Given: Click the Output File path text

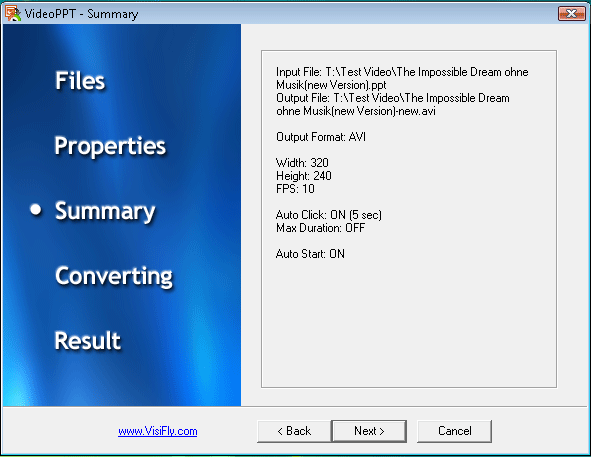Looking at the screenshot, I should pyautogui.click(x=393, y=104).
